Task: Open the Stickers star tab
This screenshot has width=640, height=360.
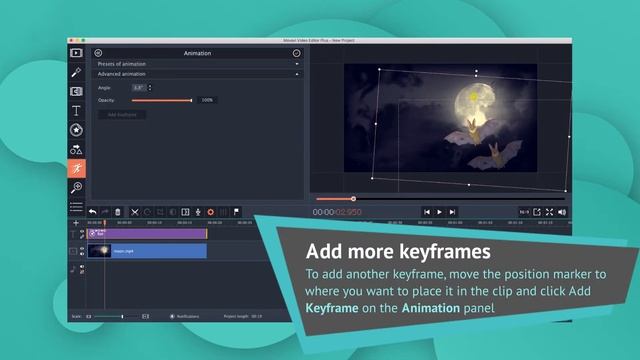Action: pyautogui.click(x=76, y=130)
